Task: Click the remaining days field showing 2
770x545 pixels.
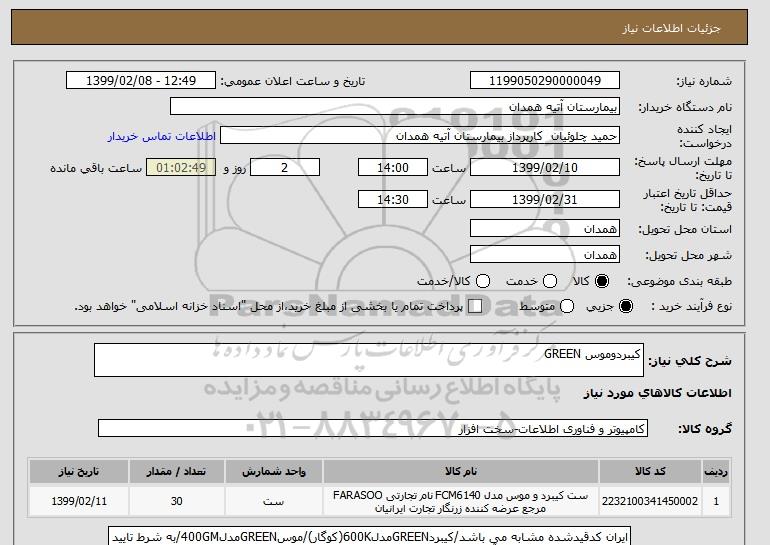Action: click(285, 167)
